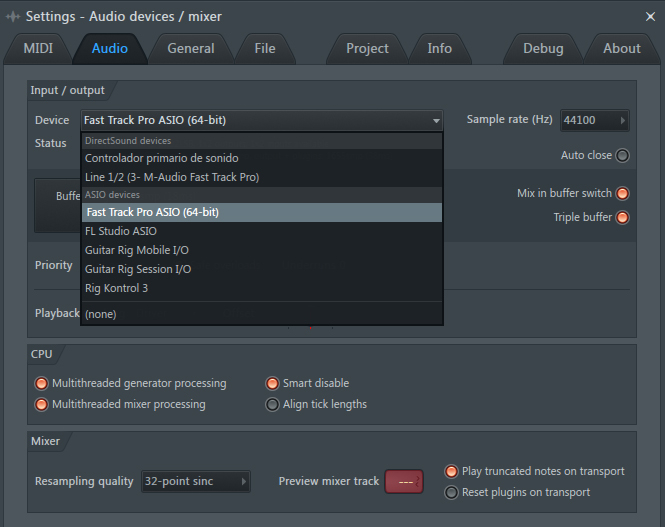Screen dimensions: 665x527
Task: Click the Status label
Action: click(x=50, y=143)
